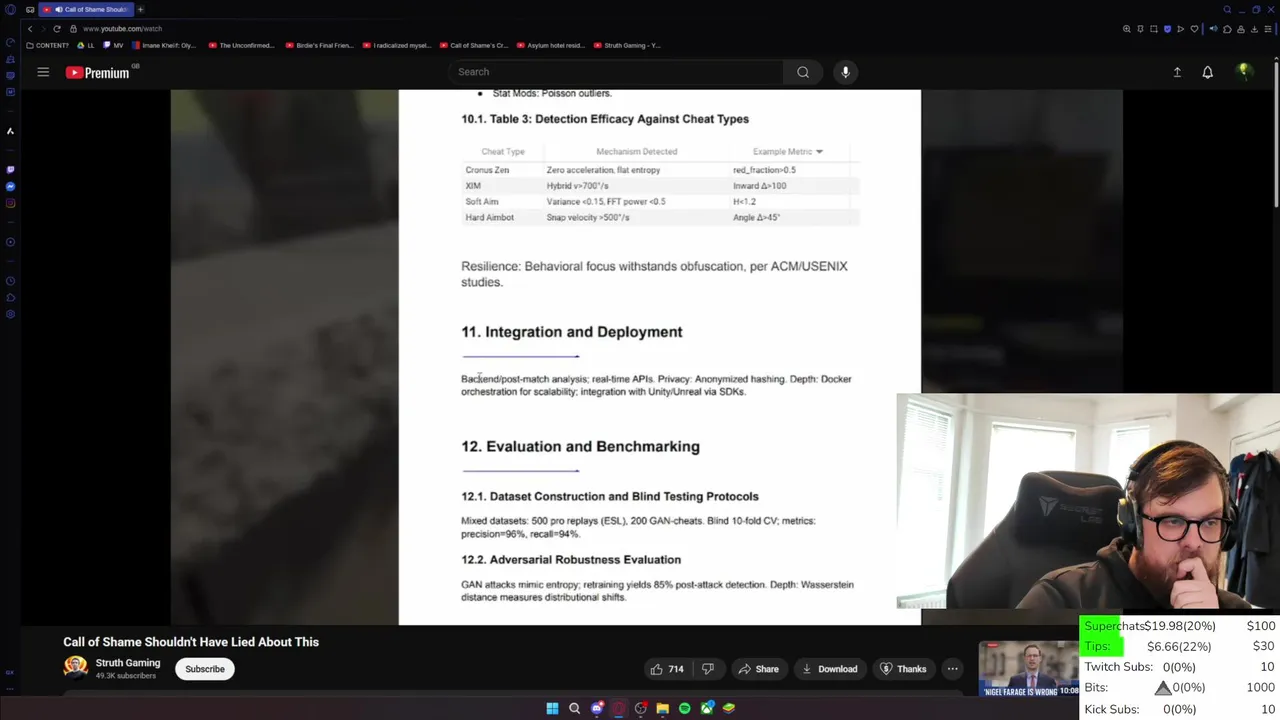
Task: Open the Struth Gaming channel avatar
Action: pyautogui.click(x=75, y=668)
